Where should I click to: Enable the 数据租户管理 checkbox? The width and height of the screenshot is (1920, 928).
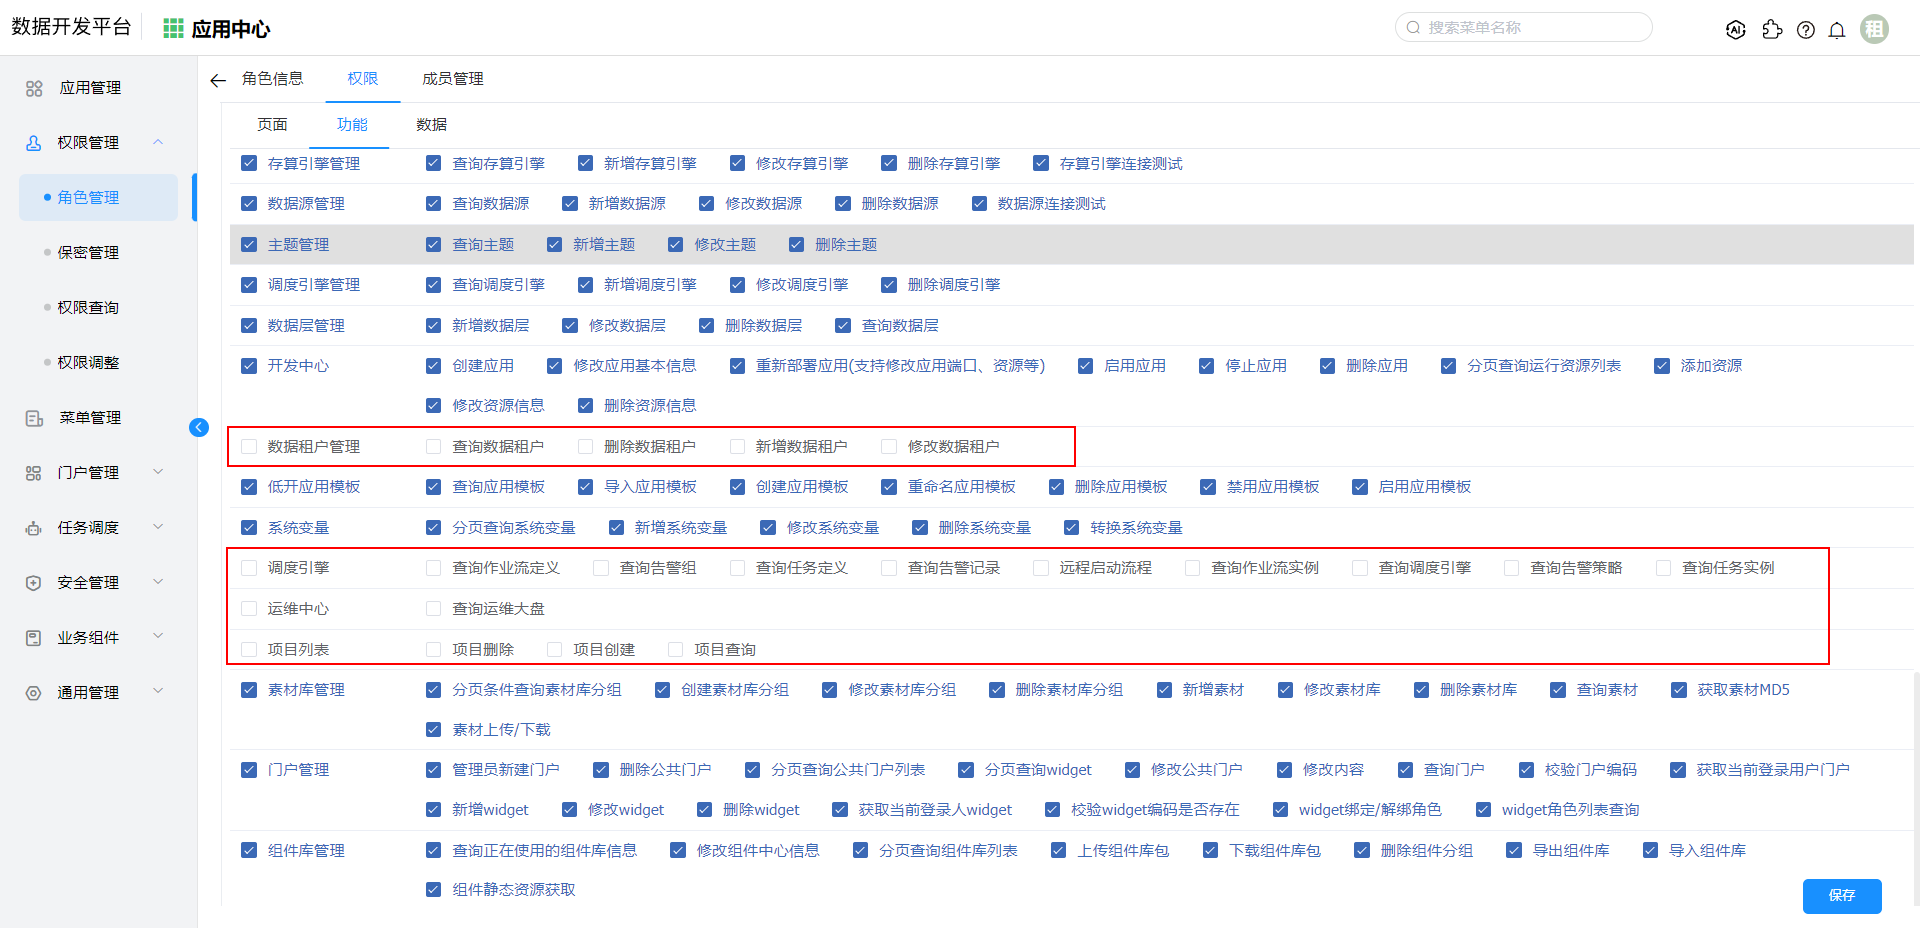pyautogui.click(x=249, y=447)
